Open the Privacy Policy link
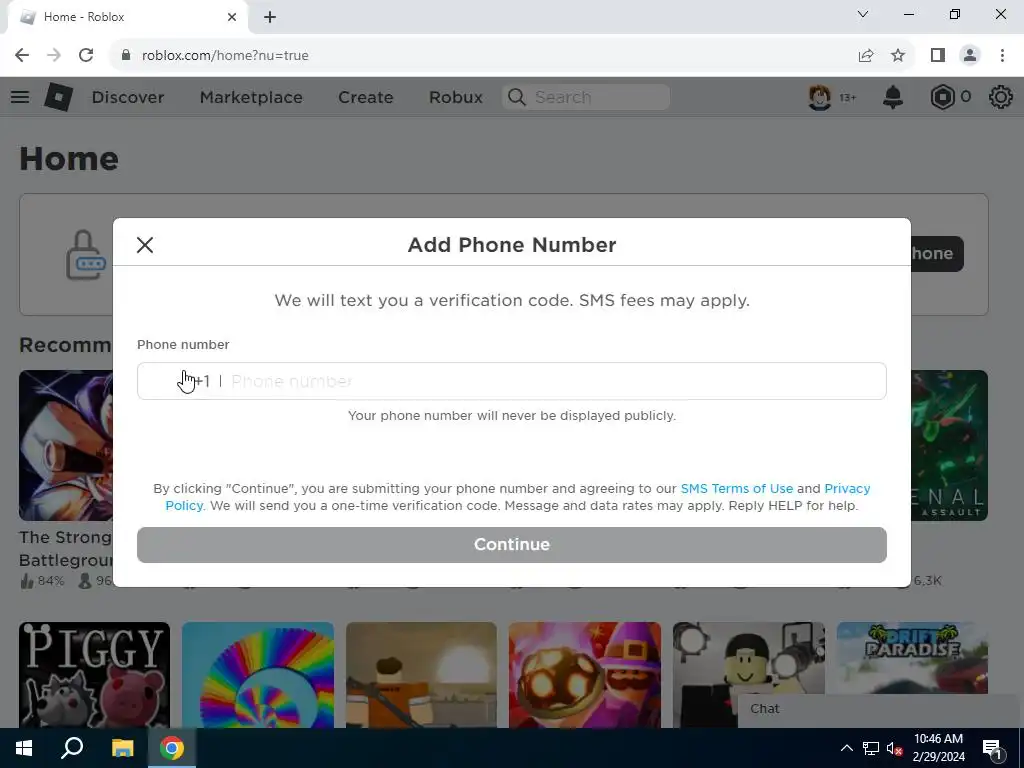Screen dimensions: 1024x768 [x=847, y=488]
